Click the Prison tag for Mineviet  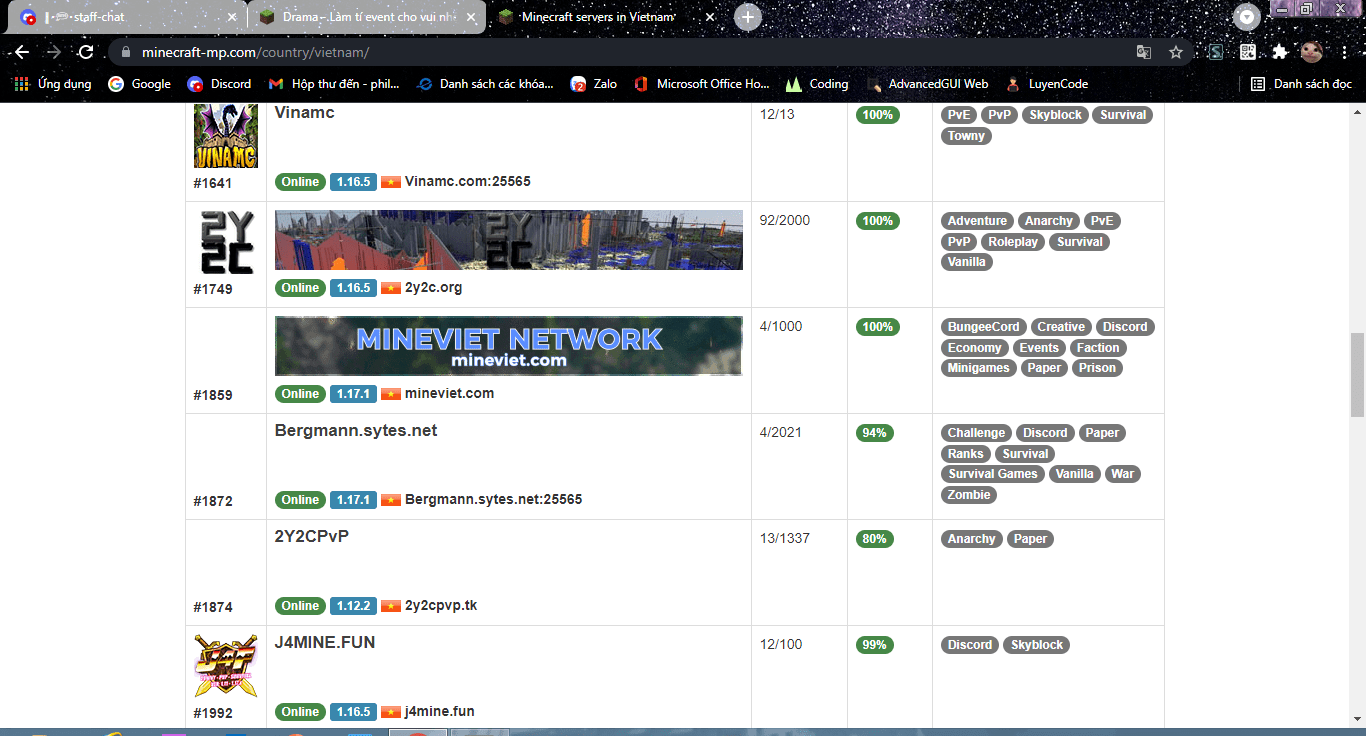pyautogui.click(x=1097, y=368)
